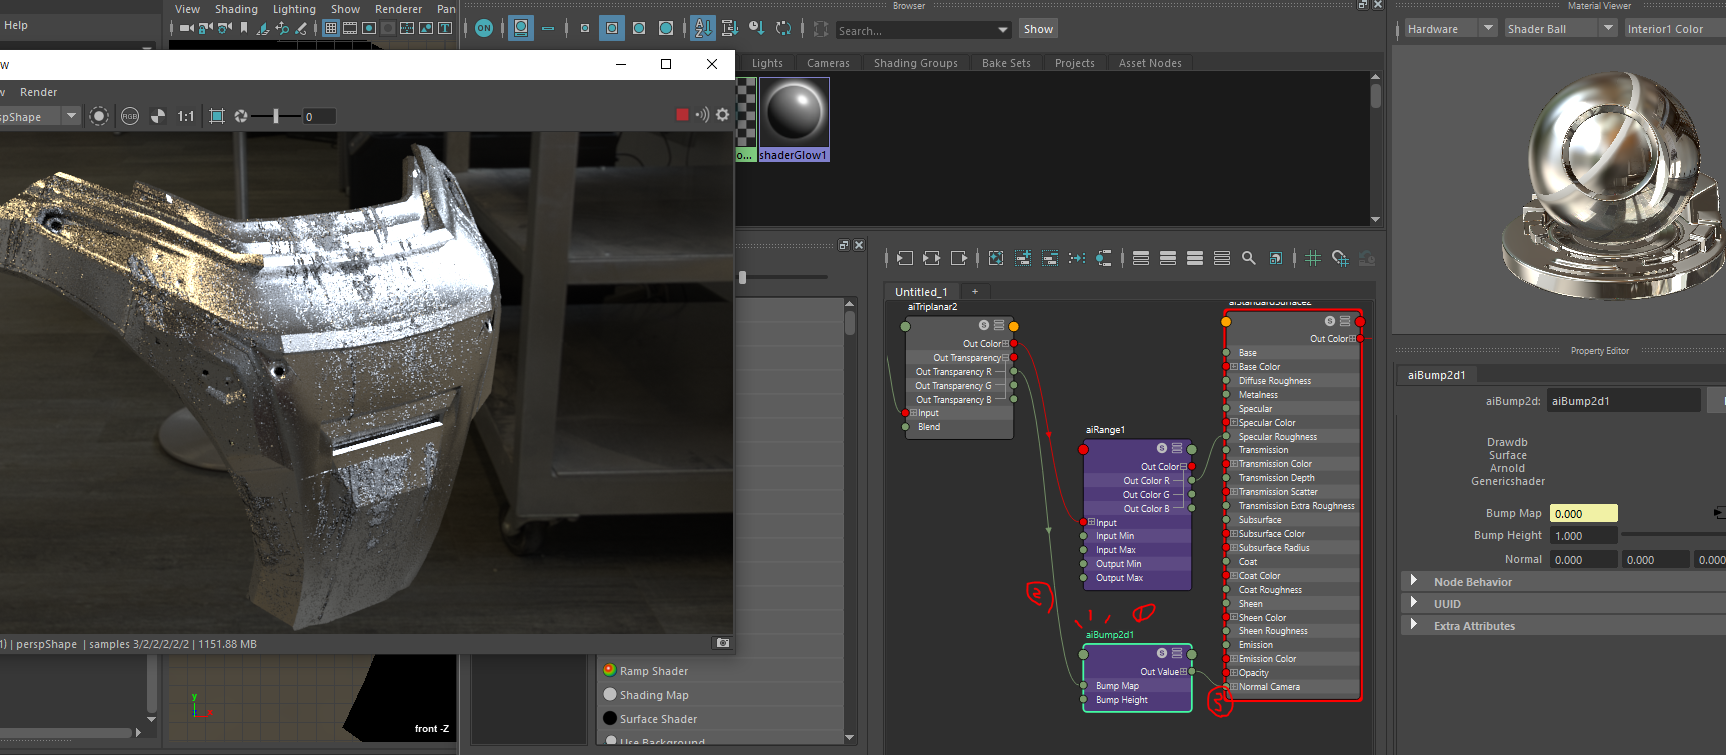Expand the Node Behavior section
Screen dimensions: 1726x755
1414,581
